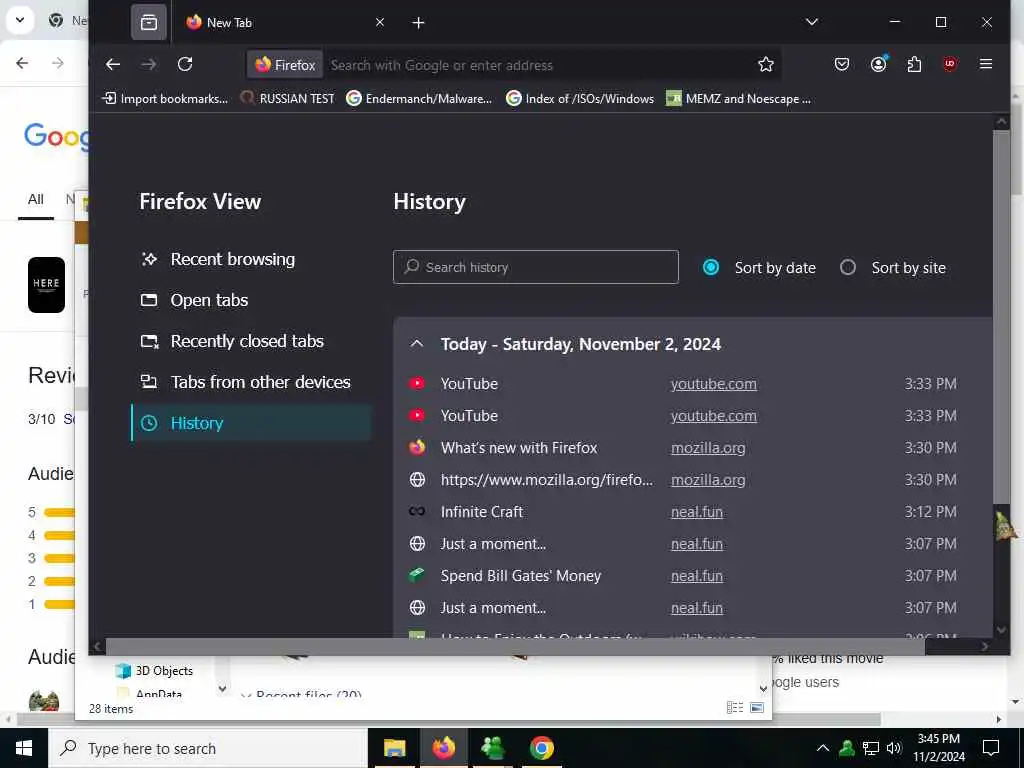Screen dimensions: 1024x768
Task: Click the Infinite Craft row favicon
Action: (x=417, y=511)
